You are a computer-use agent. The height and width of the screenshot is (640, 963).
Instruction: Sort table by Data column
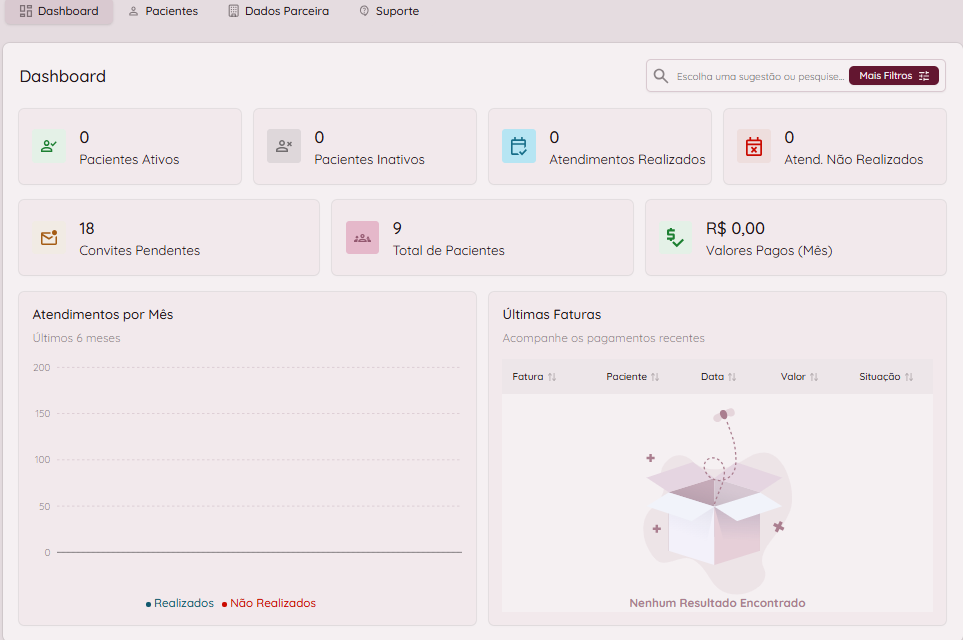click(719, 377)
